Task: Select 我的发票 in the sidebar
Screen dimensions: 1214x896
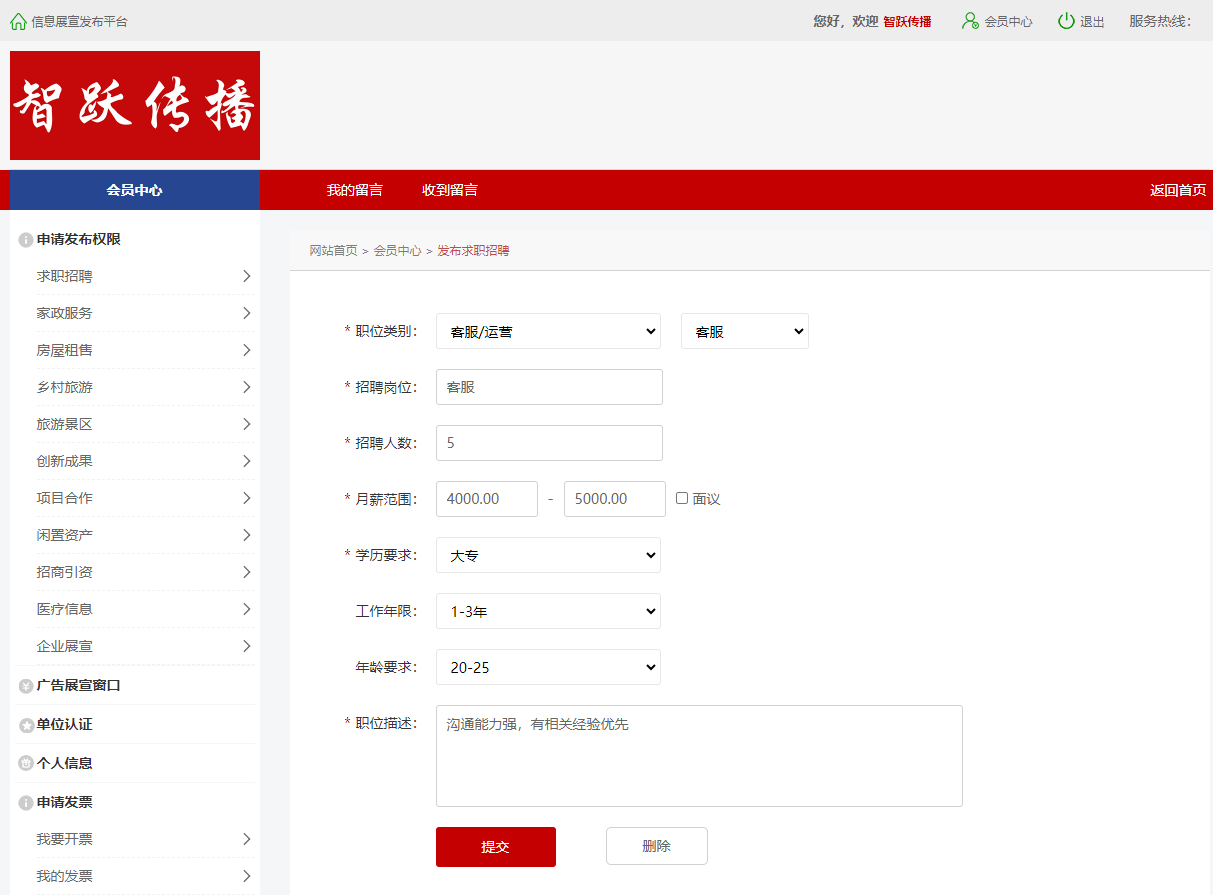Action: click(65, 876)
